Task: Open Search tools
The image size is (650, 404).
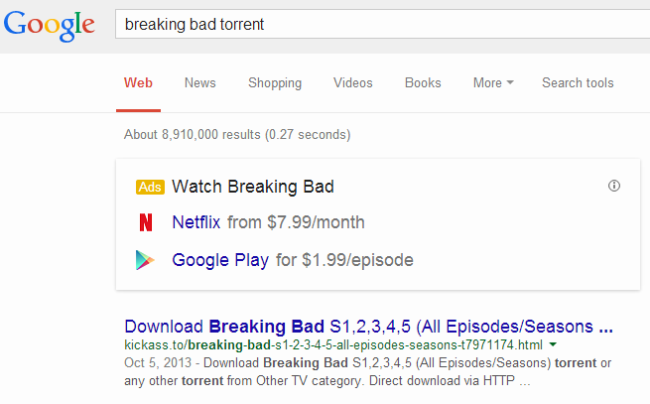Action: 578,83
